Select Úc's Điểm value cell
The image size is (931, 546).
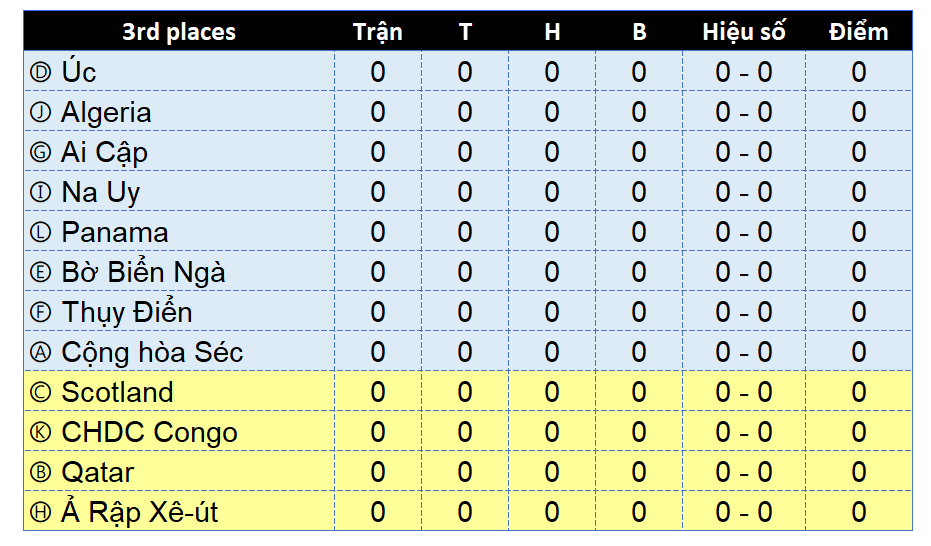coord(859,72)
